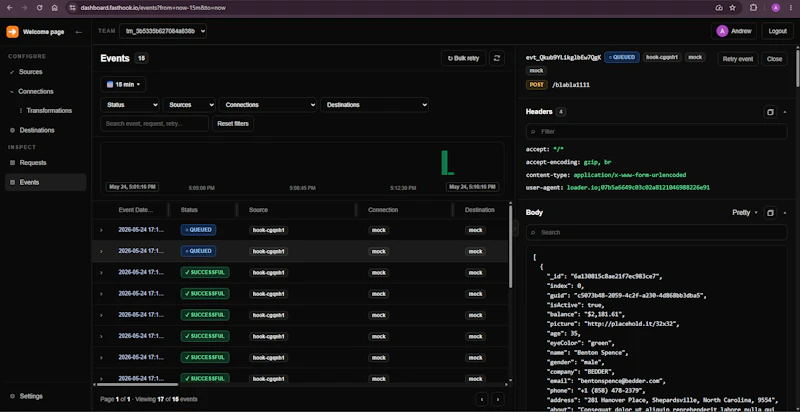Open Destinations in the sidebar
Screen dimensions: 800x412
37,131
